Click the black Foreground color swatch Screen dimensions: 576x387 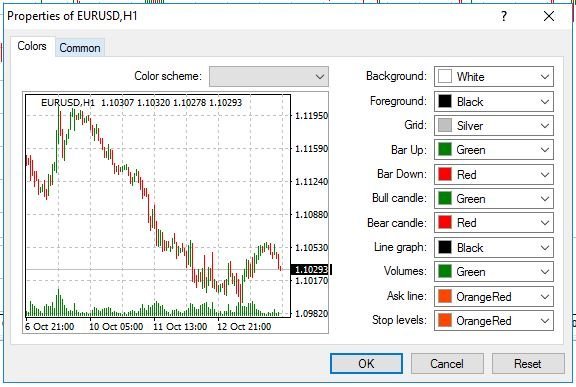445,101
